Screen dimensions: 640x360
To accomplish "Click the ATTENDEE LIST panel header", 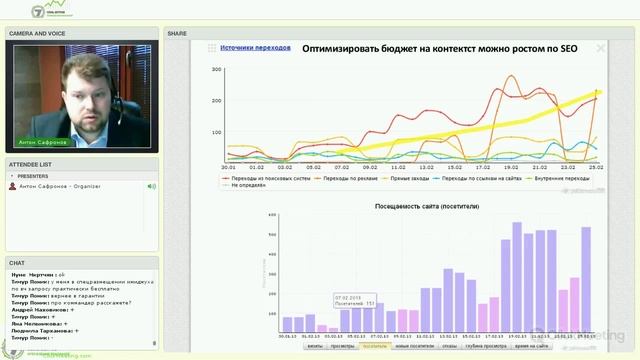I will point(82,164).
